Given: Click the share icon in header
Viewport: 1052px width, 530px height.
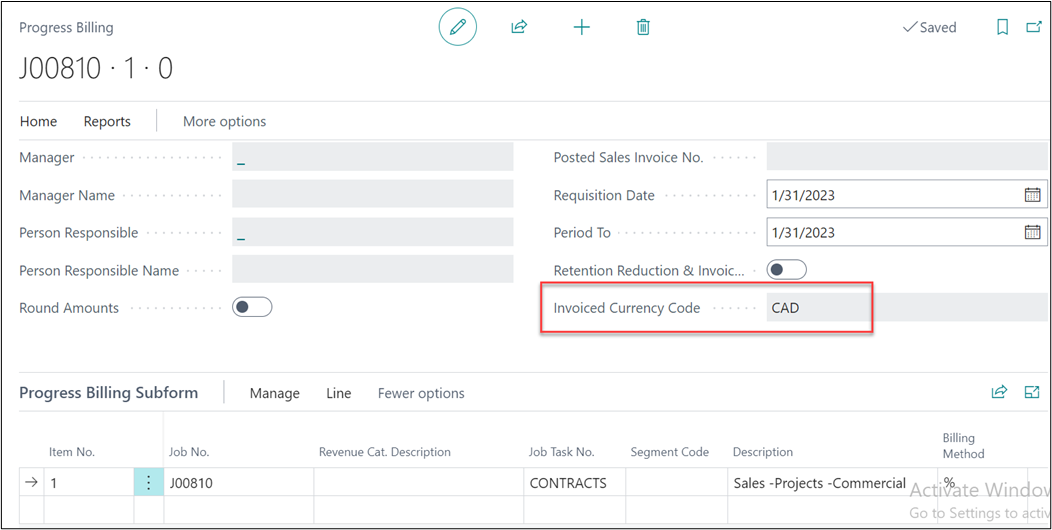Looking at the screenshot, I should click(519, 28).
